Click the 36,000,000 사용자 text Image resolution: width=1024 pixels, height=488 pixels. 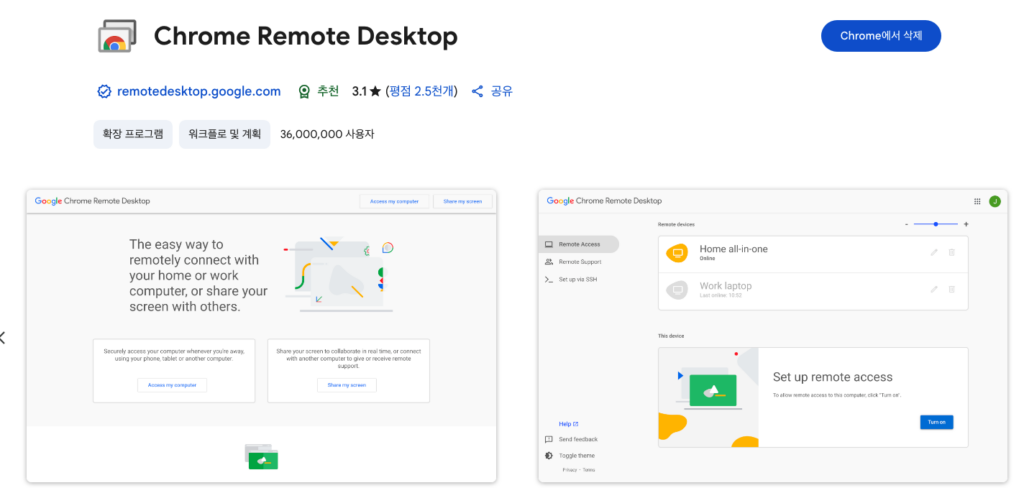[327, 134]
